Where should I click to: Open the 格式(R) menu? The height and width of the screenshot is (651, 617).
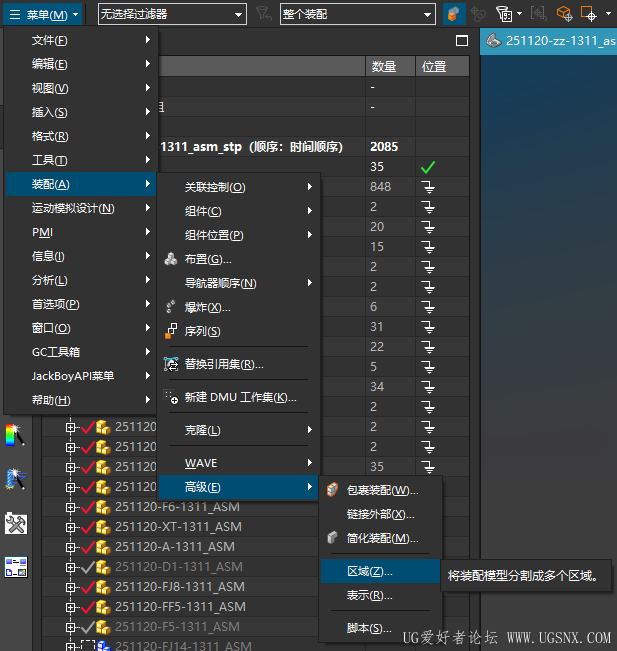[x=81, y=136]
